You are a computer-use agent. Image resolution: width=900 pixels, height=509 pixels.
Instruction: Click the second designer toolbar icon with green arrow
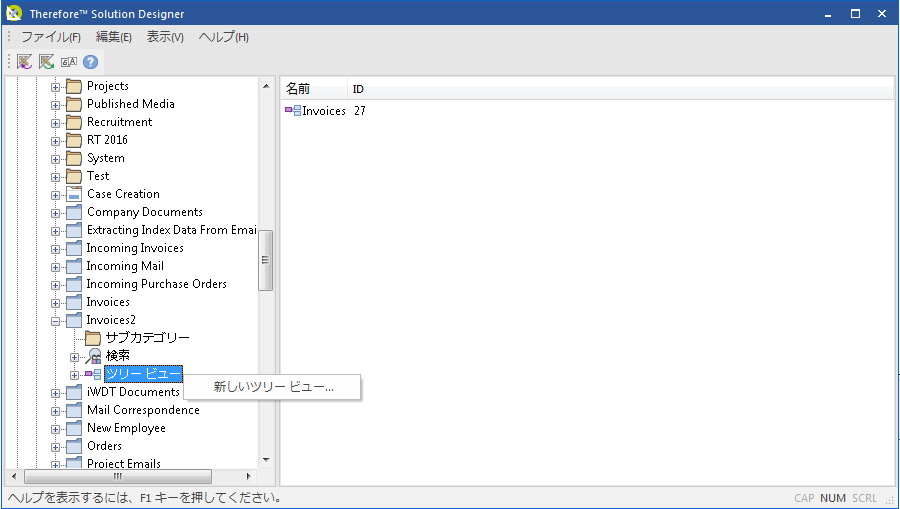46,61
